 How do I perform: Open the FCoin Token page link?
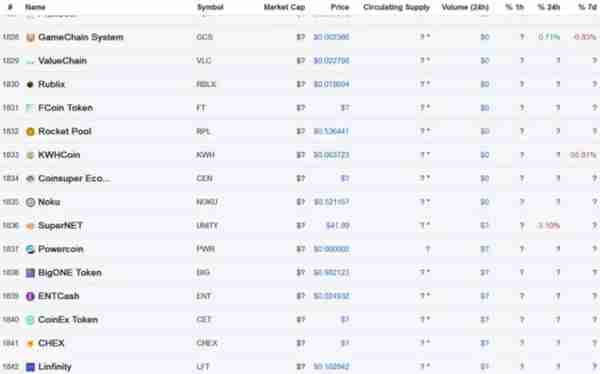65,108
